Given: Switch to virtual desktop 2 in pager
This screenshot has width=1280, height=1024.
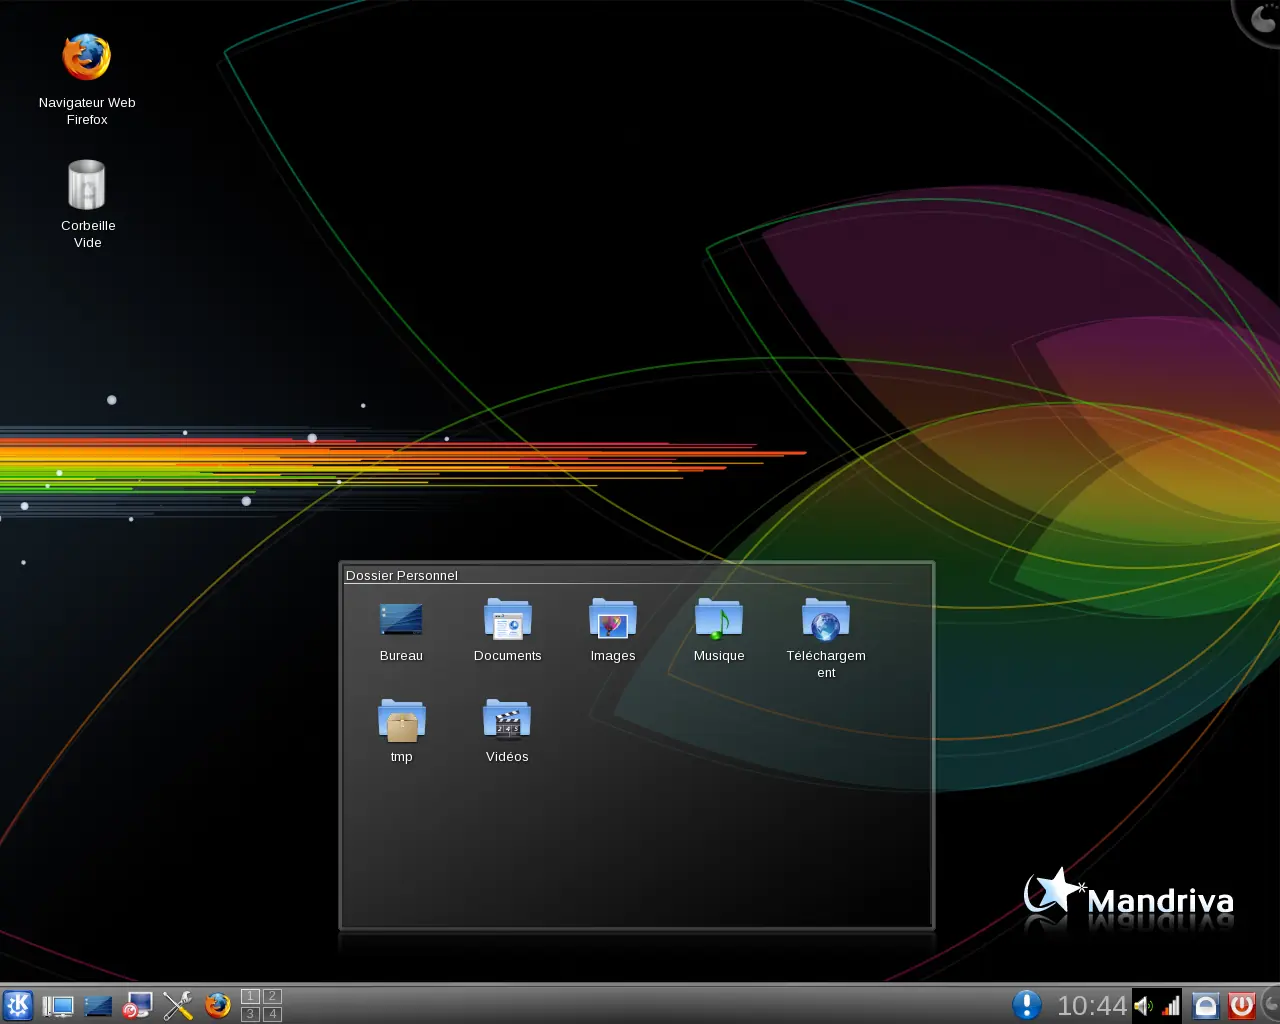Looking at the screenshot, I should [272, 996].
